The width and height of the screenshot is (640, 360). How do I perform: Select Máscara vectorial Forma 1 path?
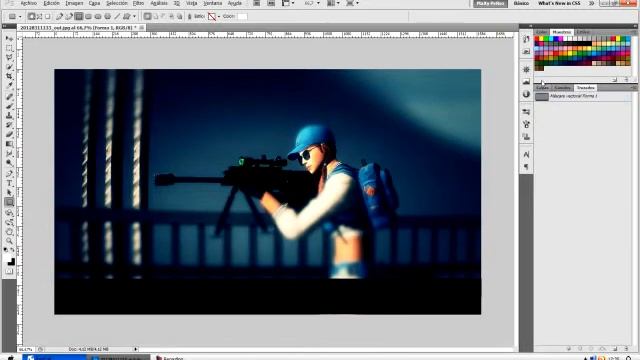point(583,96)
